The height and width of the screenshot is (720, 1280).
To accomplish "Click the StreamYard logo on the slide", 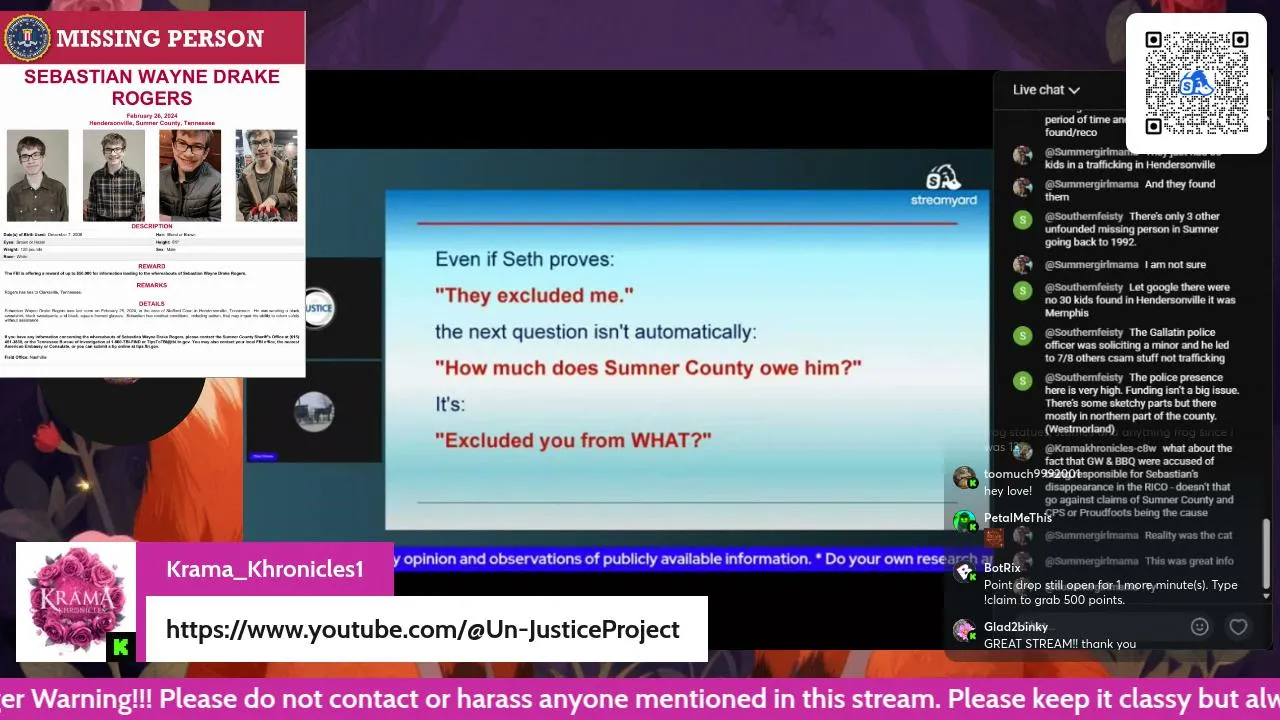I will [x=943, y=187].
